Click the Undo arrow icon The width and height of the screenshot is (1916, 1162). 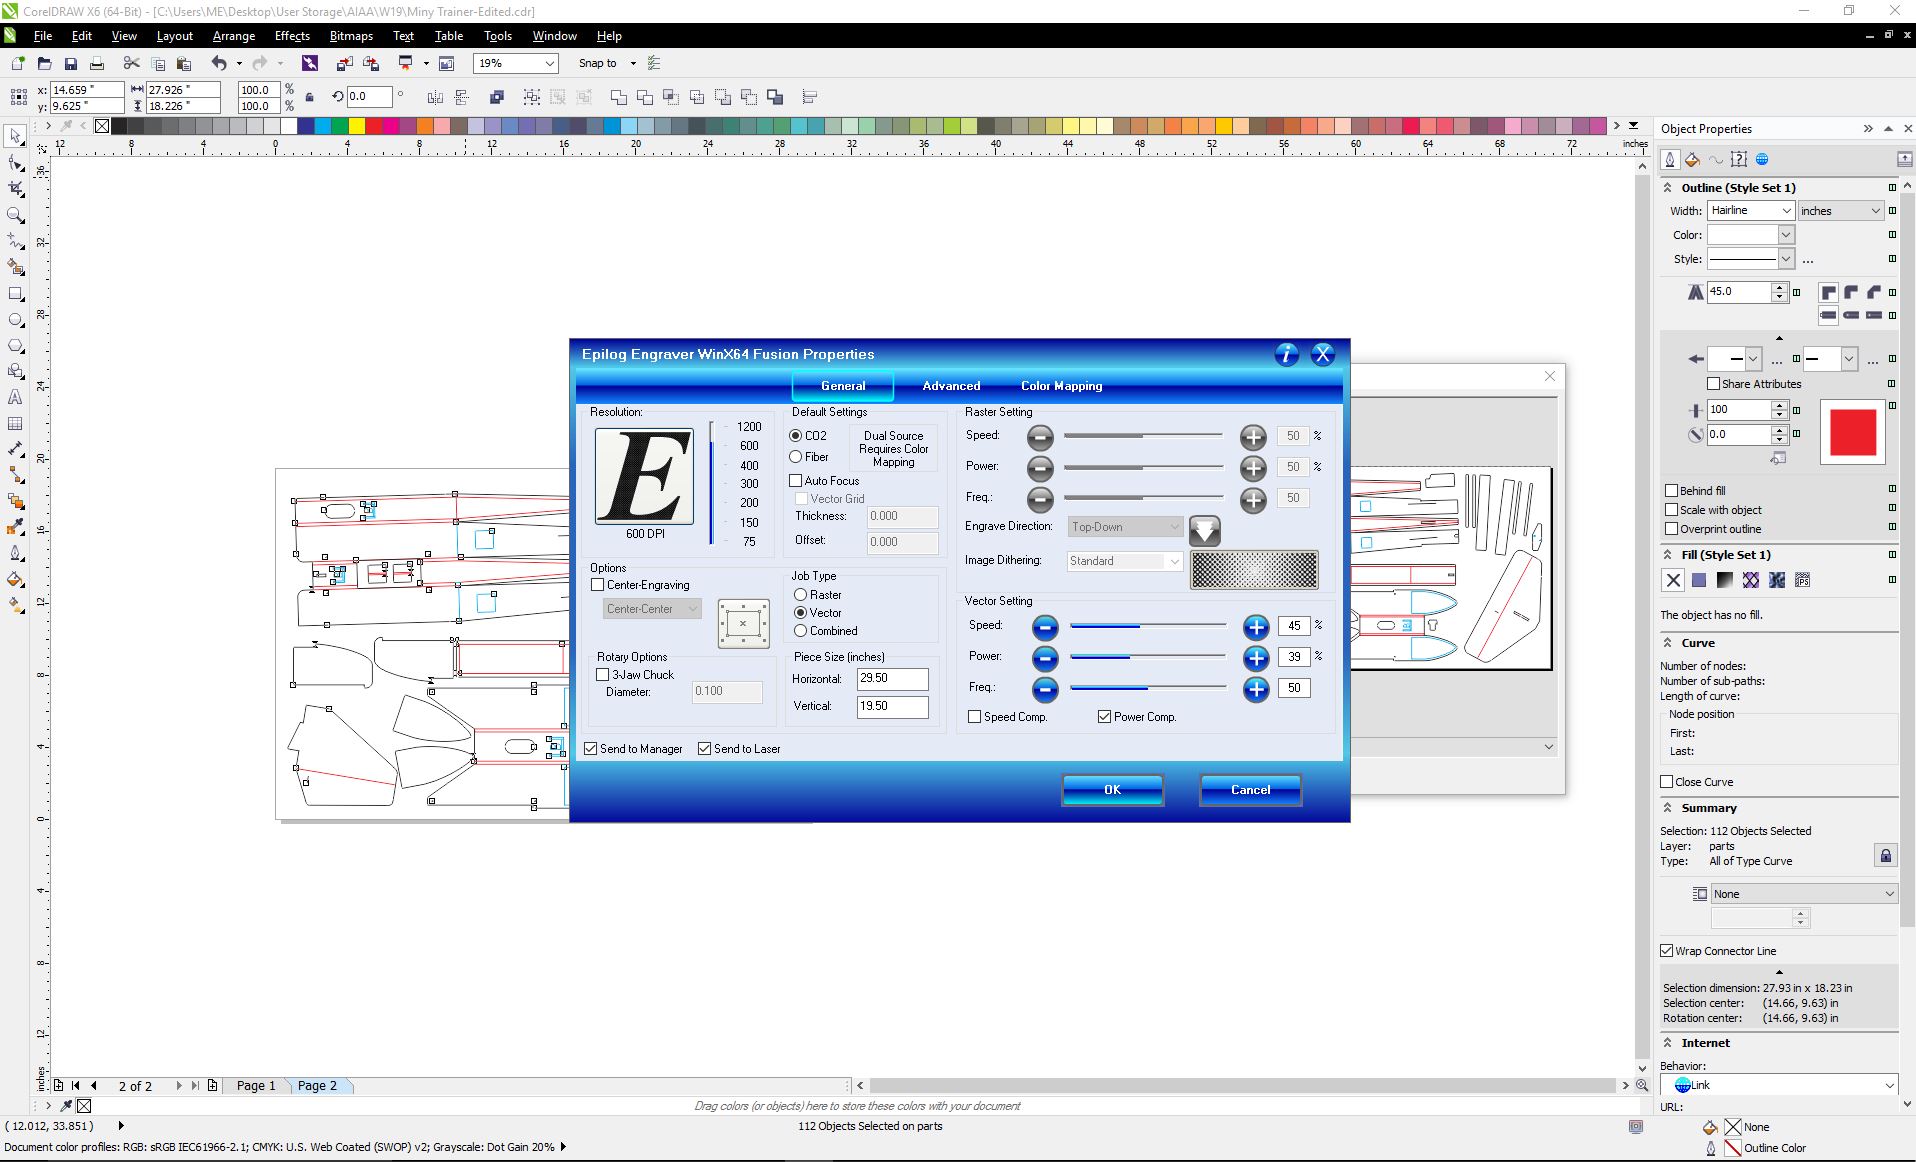point(219,63)
